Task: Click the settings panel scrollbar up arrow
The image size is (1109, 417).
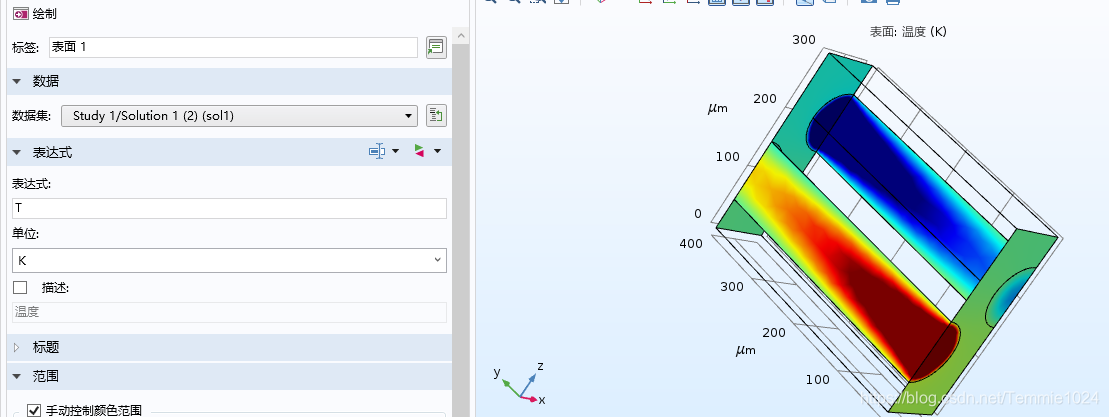Action: click(x=461, y=35)
